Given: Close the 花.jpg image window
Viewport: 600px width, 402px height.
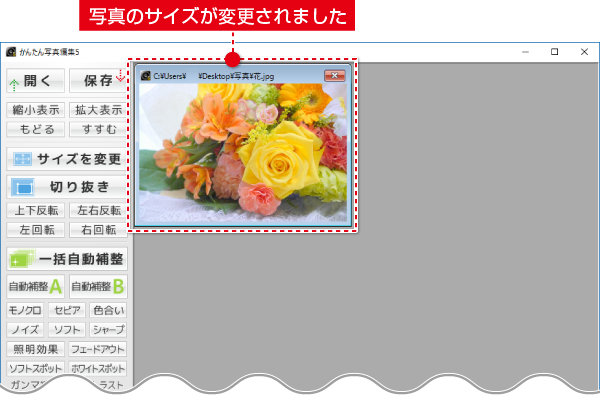Looking at the screenshot, I should tap(334, 76).
